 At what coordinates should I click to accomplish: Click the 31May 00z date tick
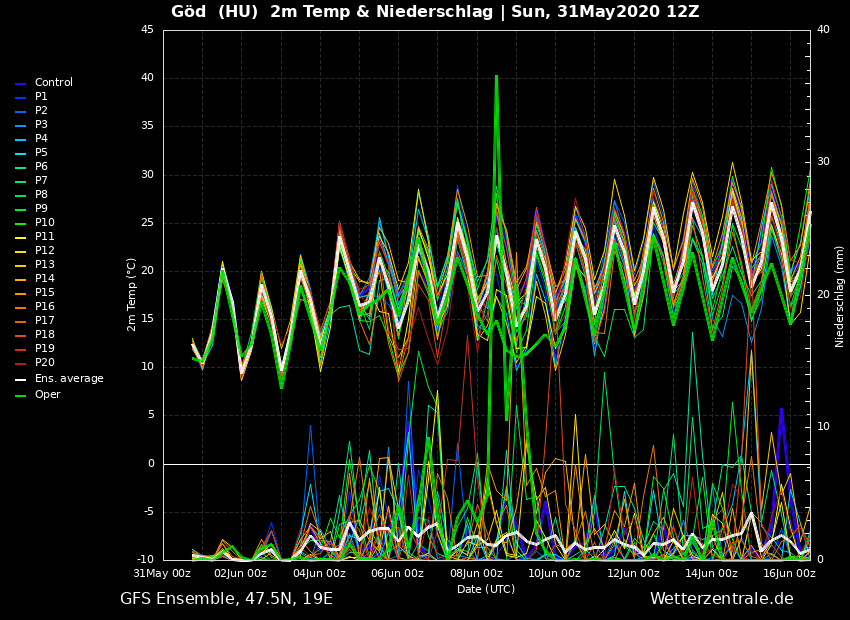click(163, 574)
